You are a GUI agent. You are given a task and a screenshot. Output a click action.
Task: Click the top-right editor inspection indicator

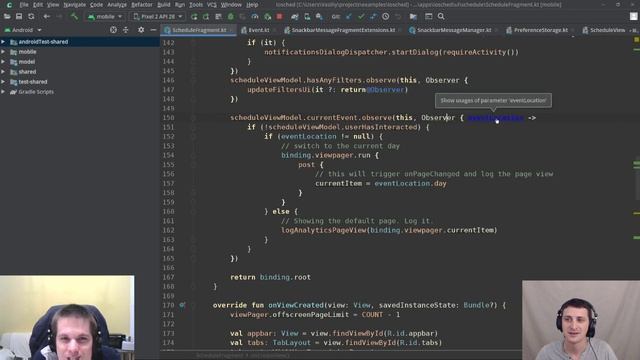click(636, 40)
